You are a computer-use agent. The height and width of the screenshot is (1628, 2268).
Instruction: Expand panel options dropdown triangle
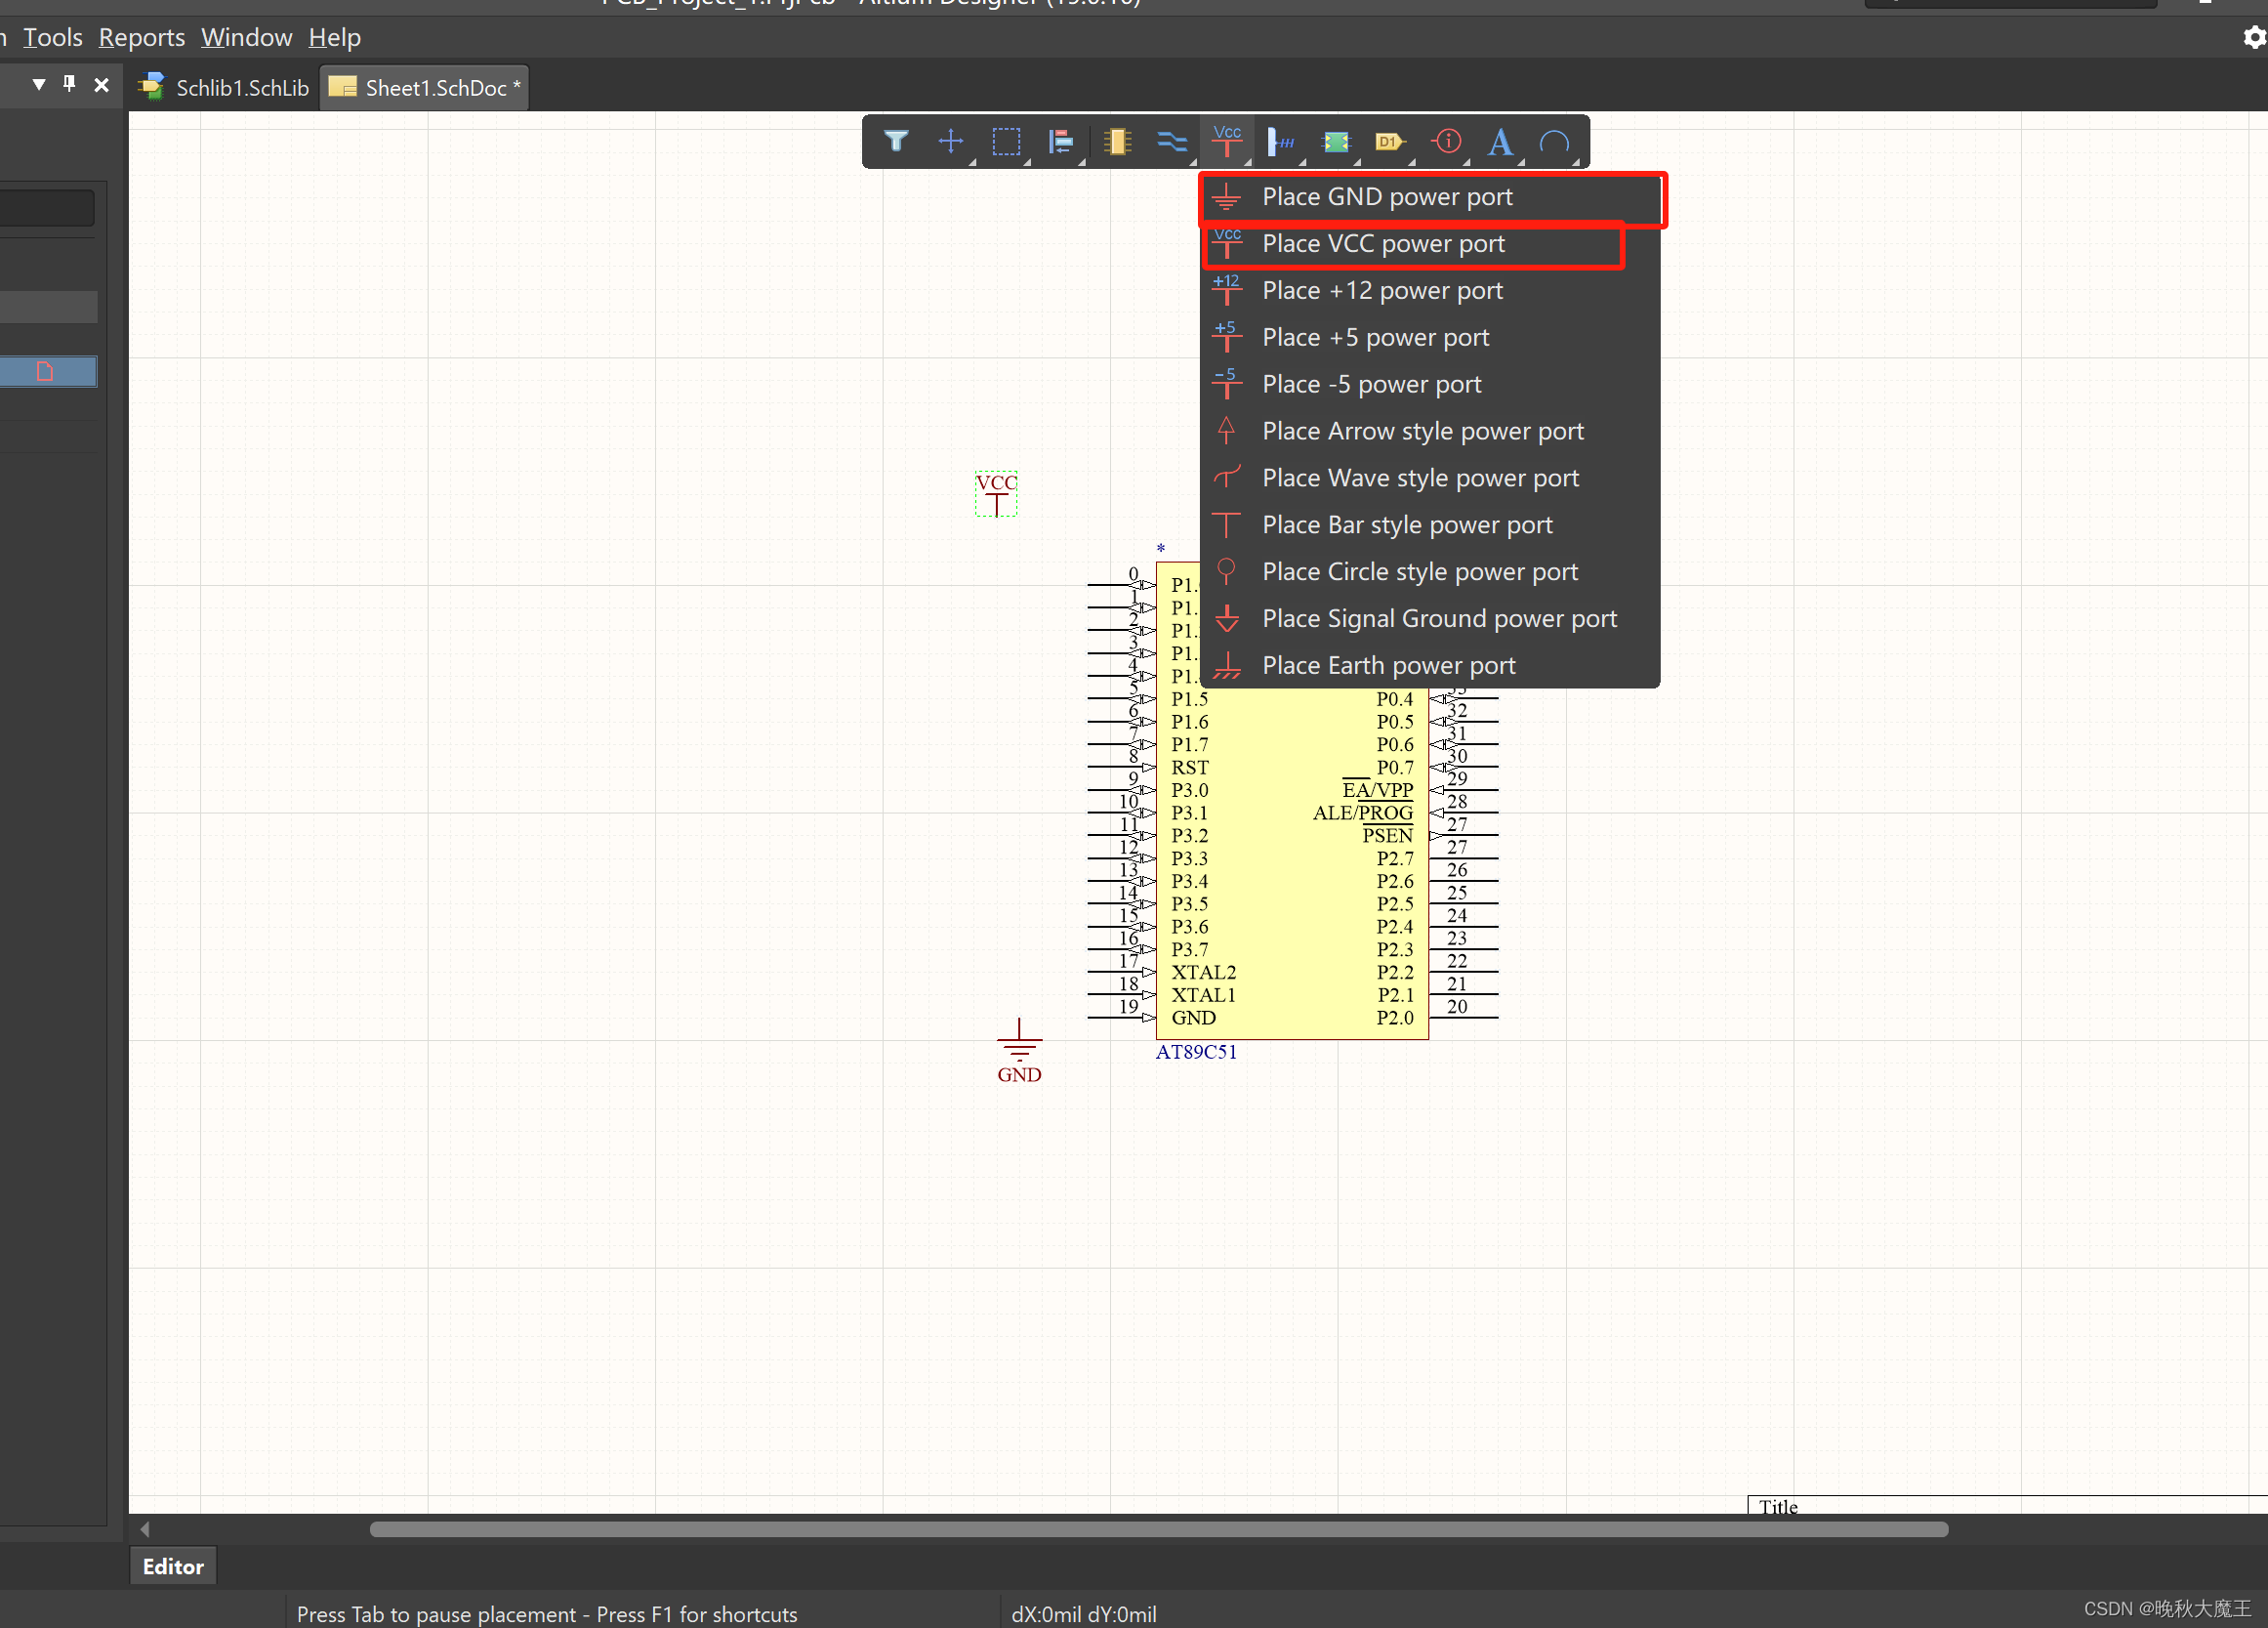pos(38,84)
